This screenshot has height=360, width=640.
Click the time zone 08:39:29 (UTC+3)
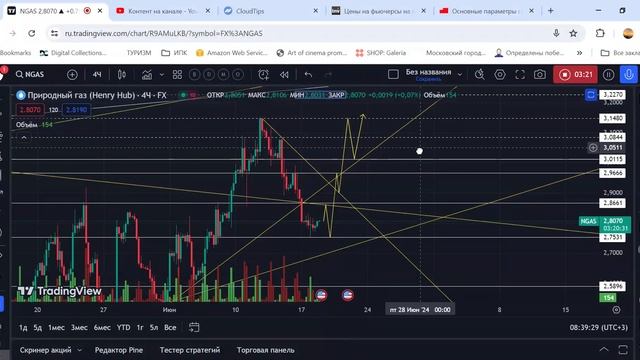(x=599, y=327)
